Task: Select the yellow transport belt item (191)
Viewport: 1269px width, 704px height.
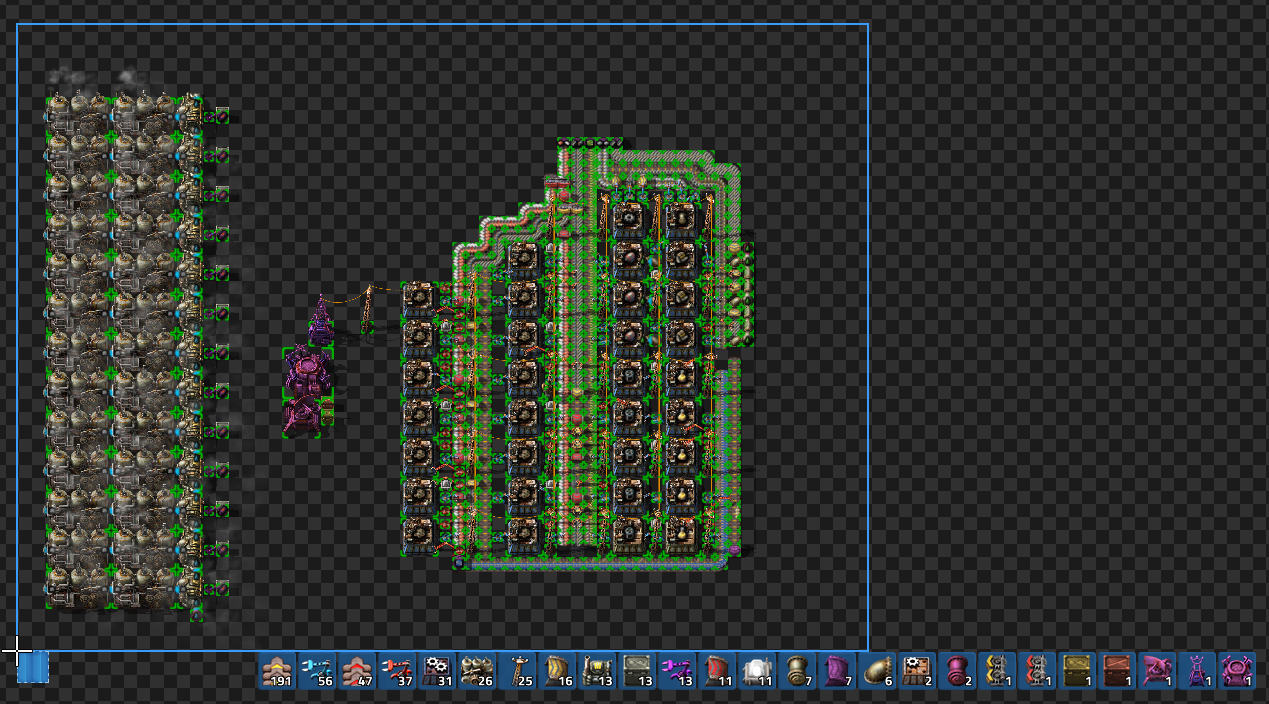Action: (x=276, y=670)
